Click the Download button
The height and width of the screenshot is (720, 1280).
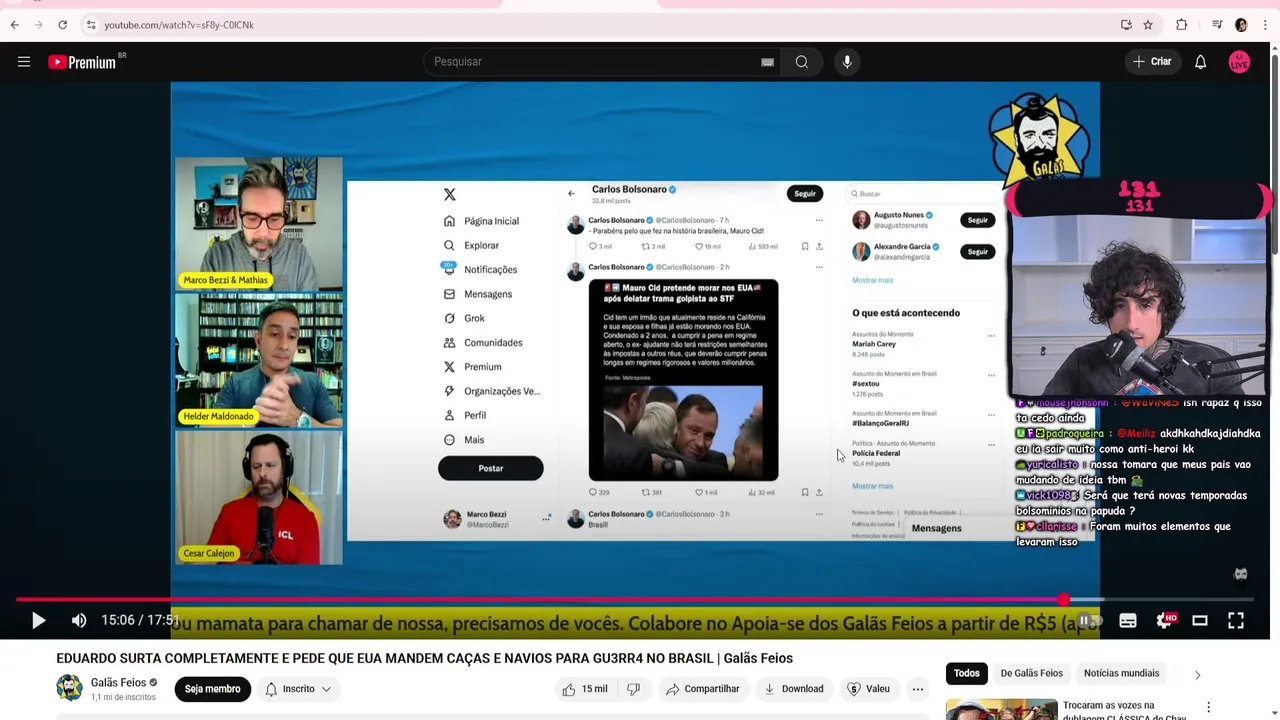pyautogui.click(x=794, y=689)
